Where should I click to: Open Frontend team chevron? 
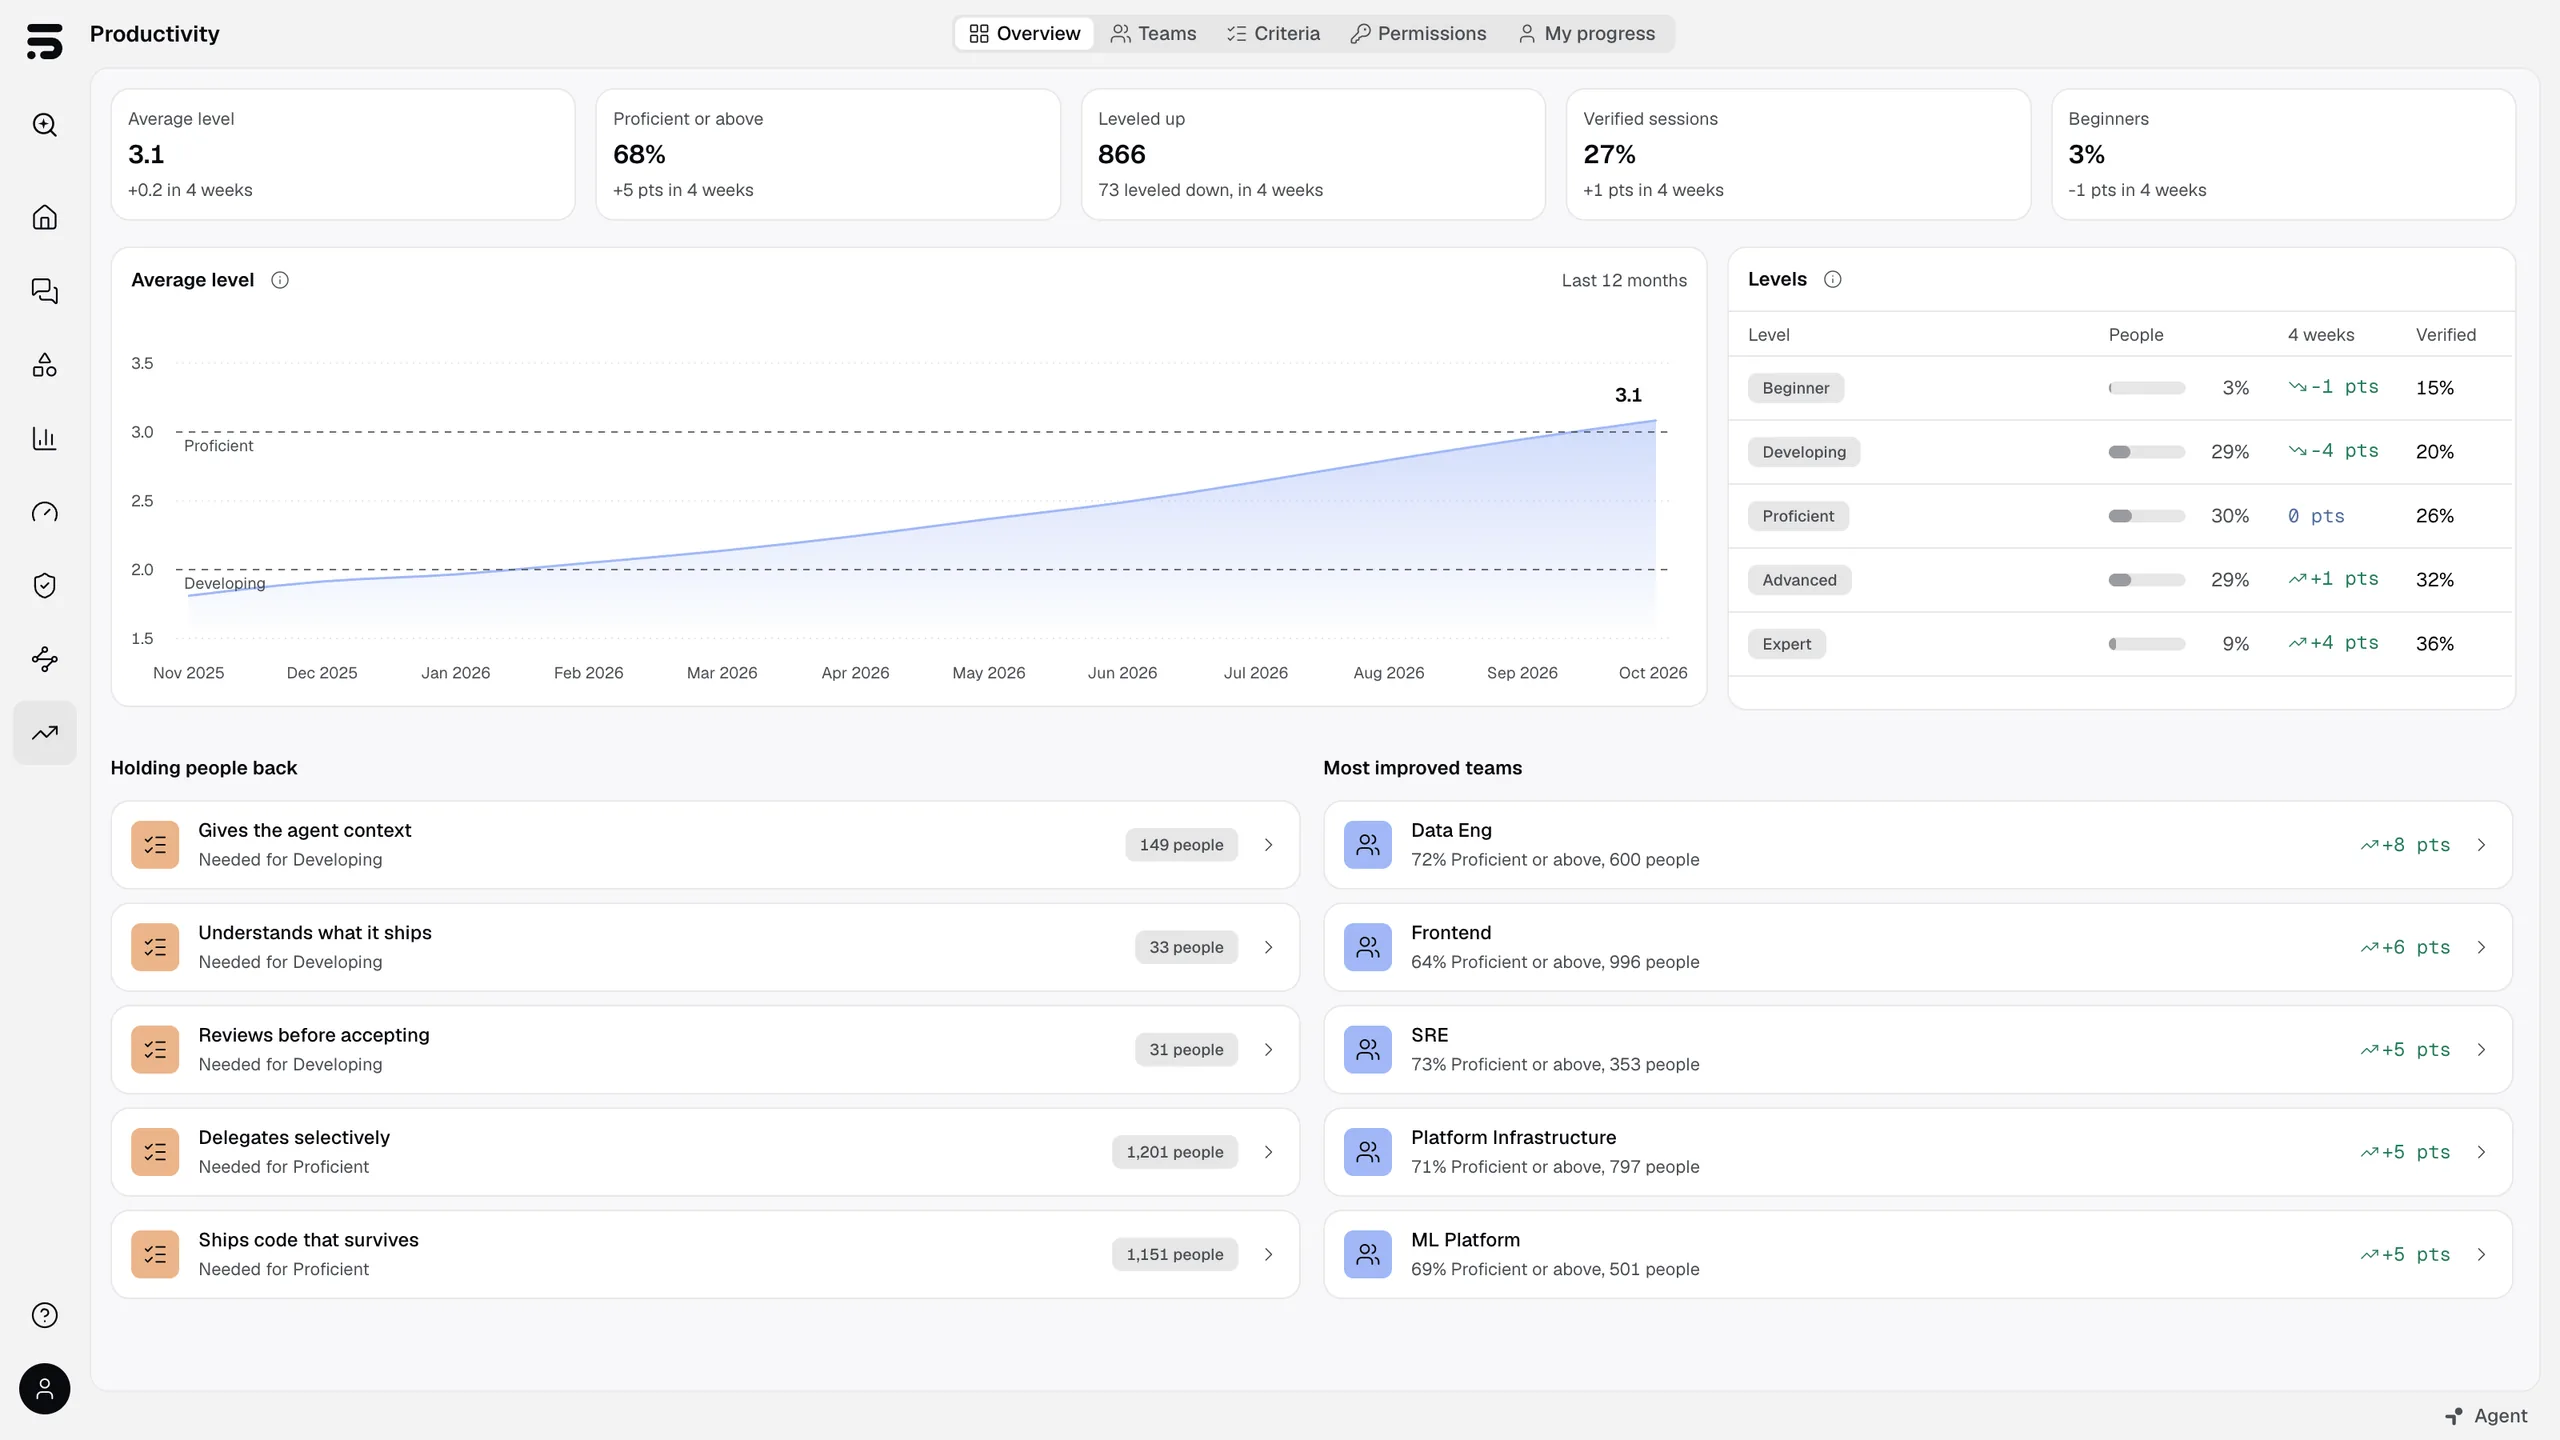click(2481, 947)
